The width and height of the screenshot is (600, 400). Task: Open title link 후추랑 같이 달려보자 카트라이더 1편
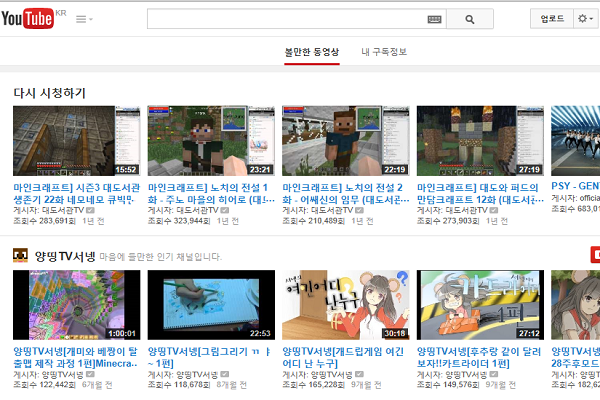coord(479,358)
